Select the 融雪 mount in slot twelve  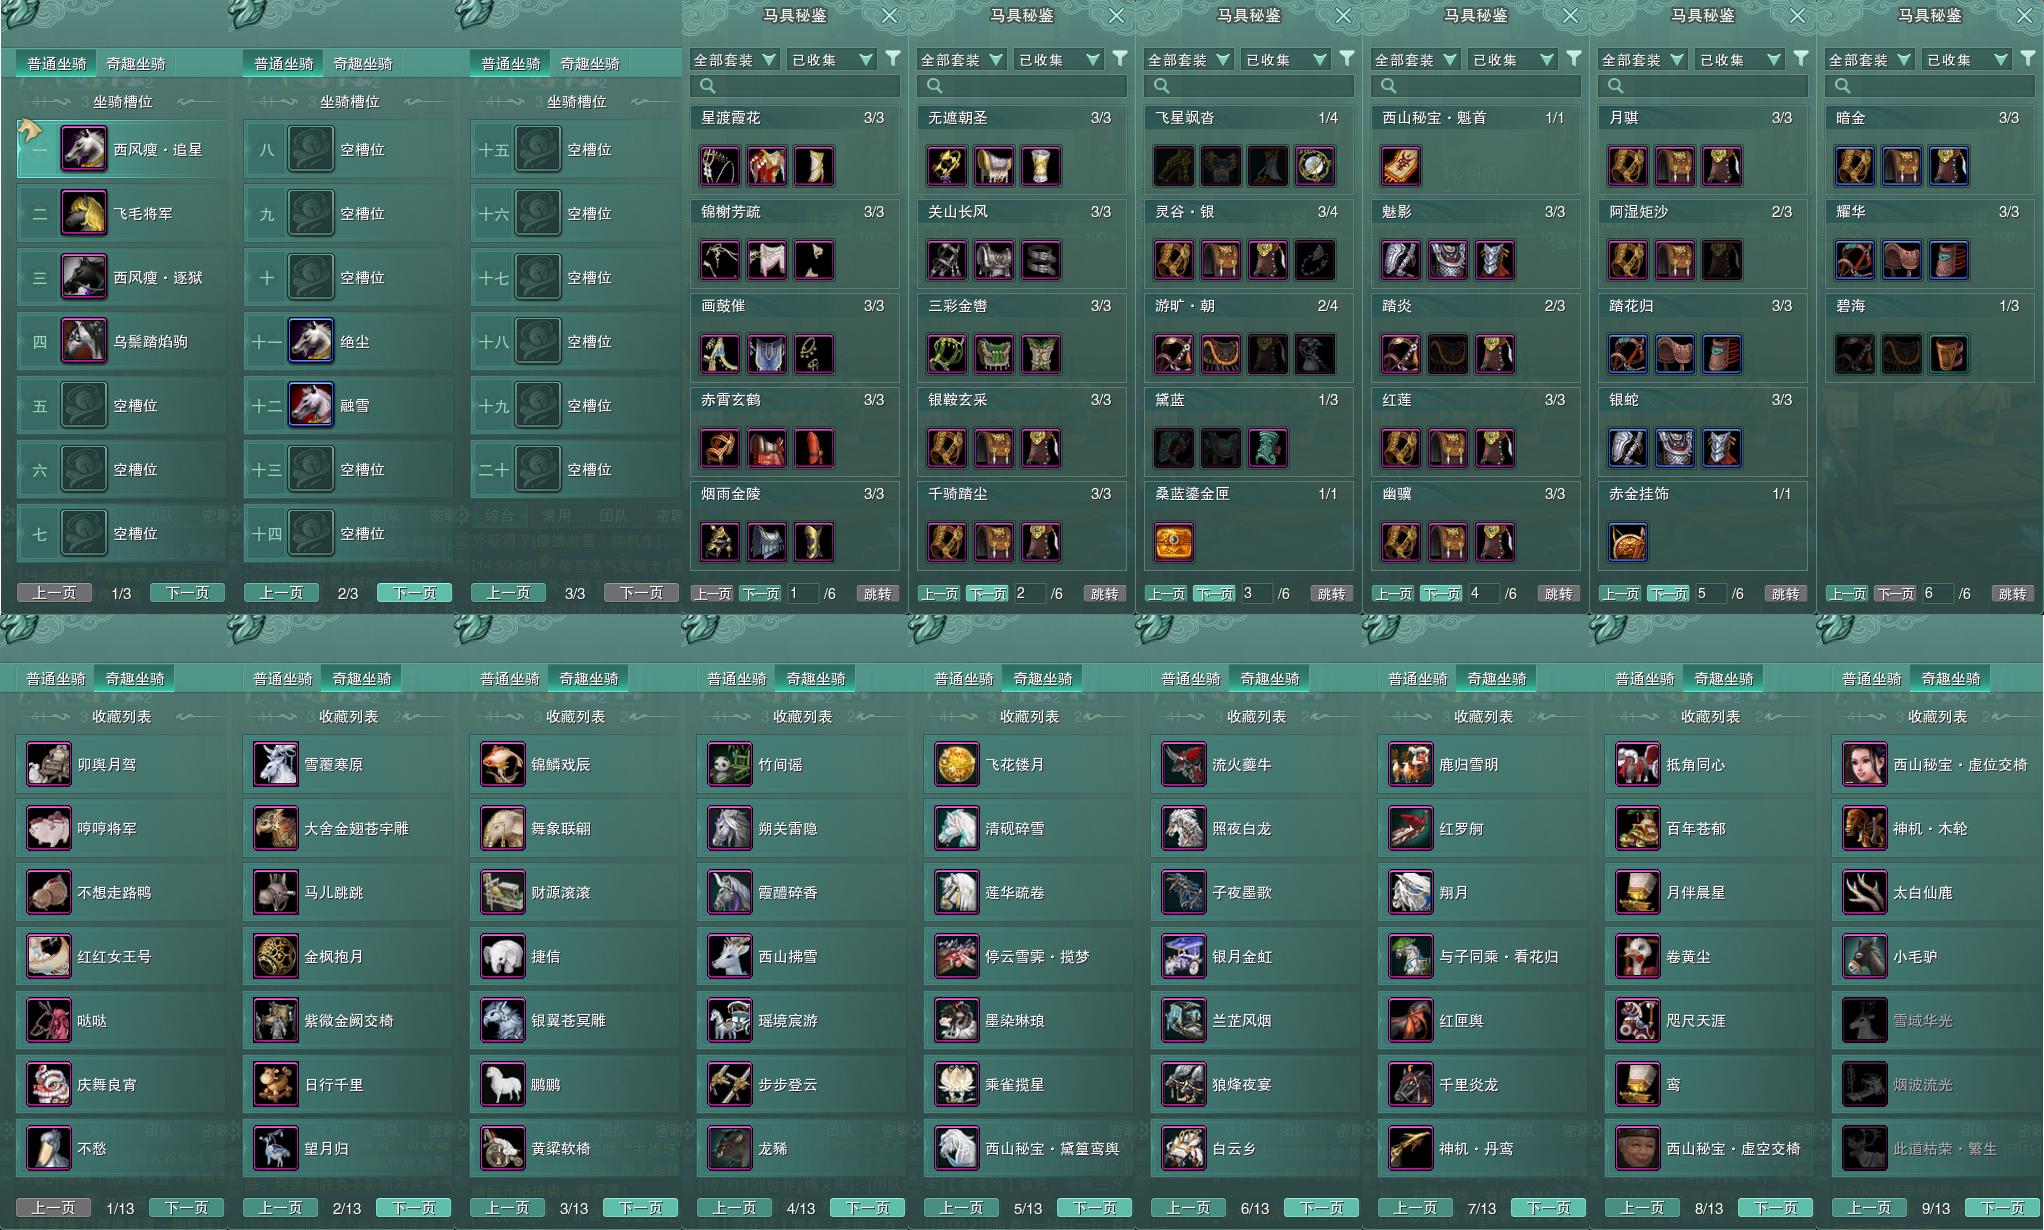click(311, 405)
